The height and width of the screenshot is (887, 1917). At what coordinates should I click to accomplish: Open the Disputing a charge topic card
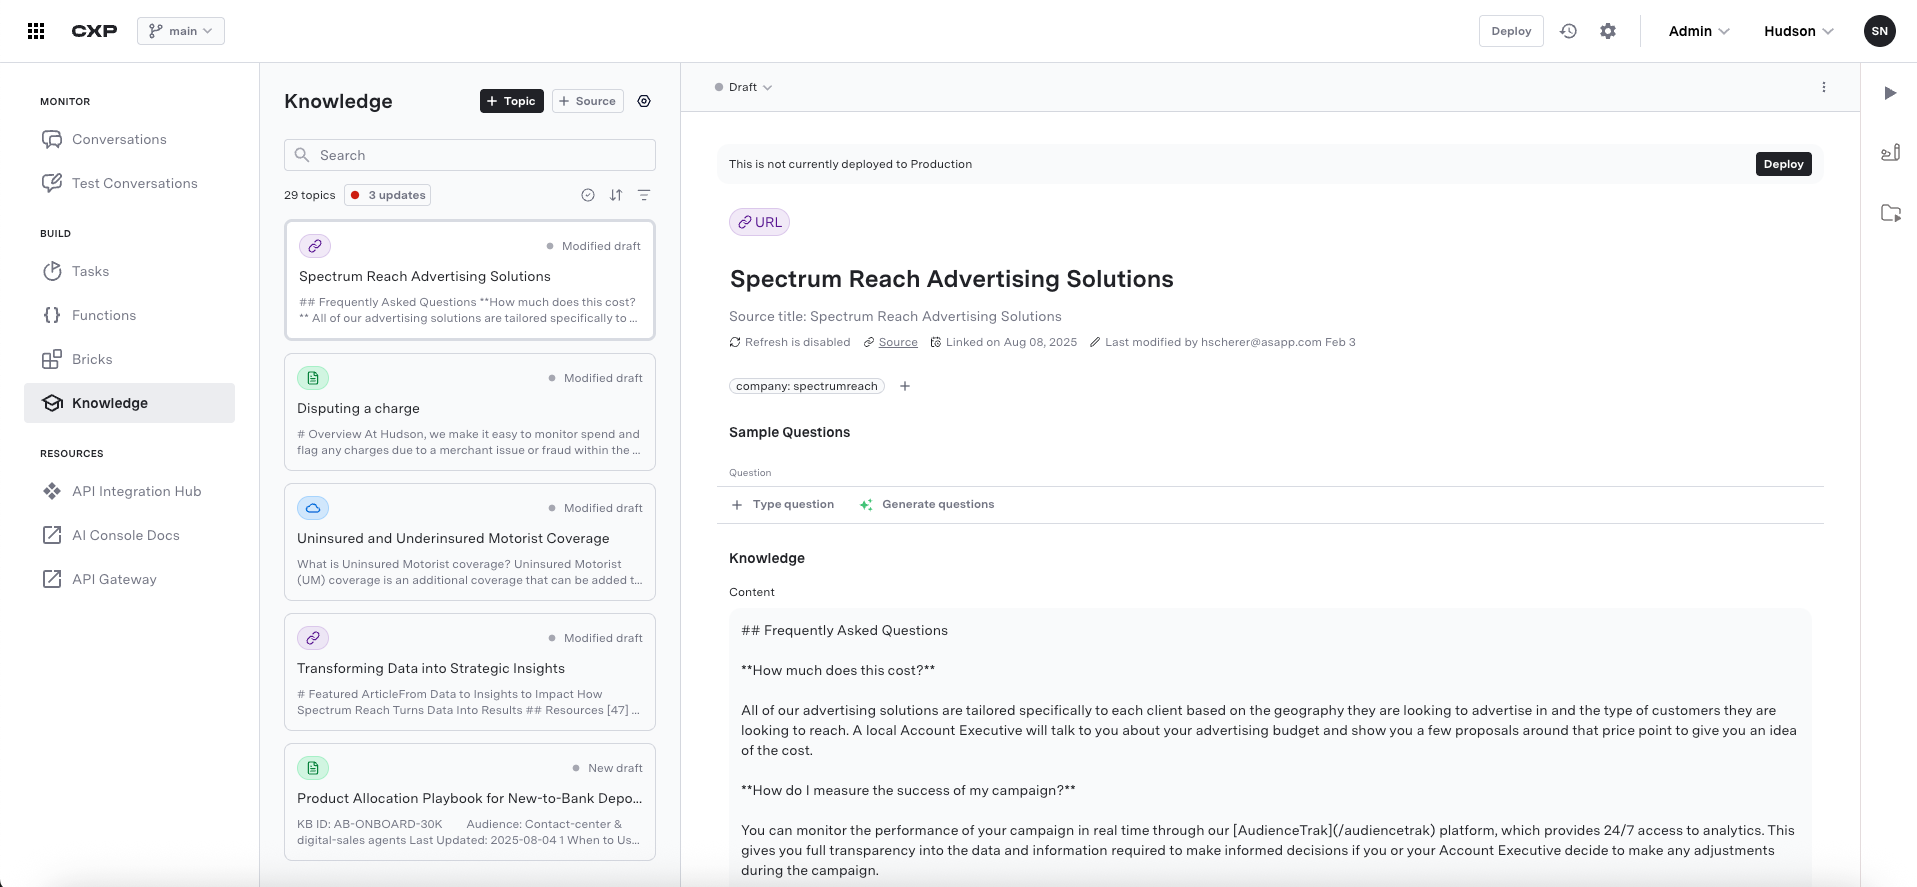[x=470, y=412]
